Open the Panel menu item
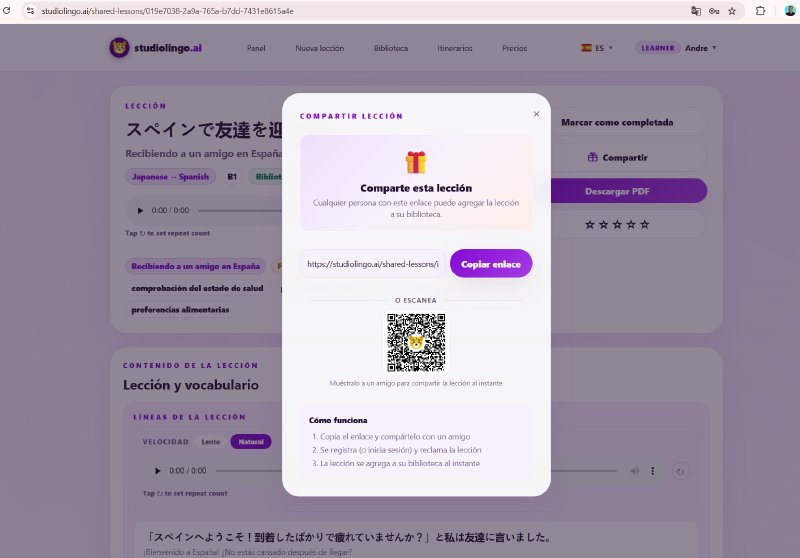This screenshot has width=800, height=558. coord(256,48)
